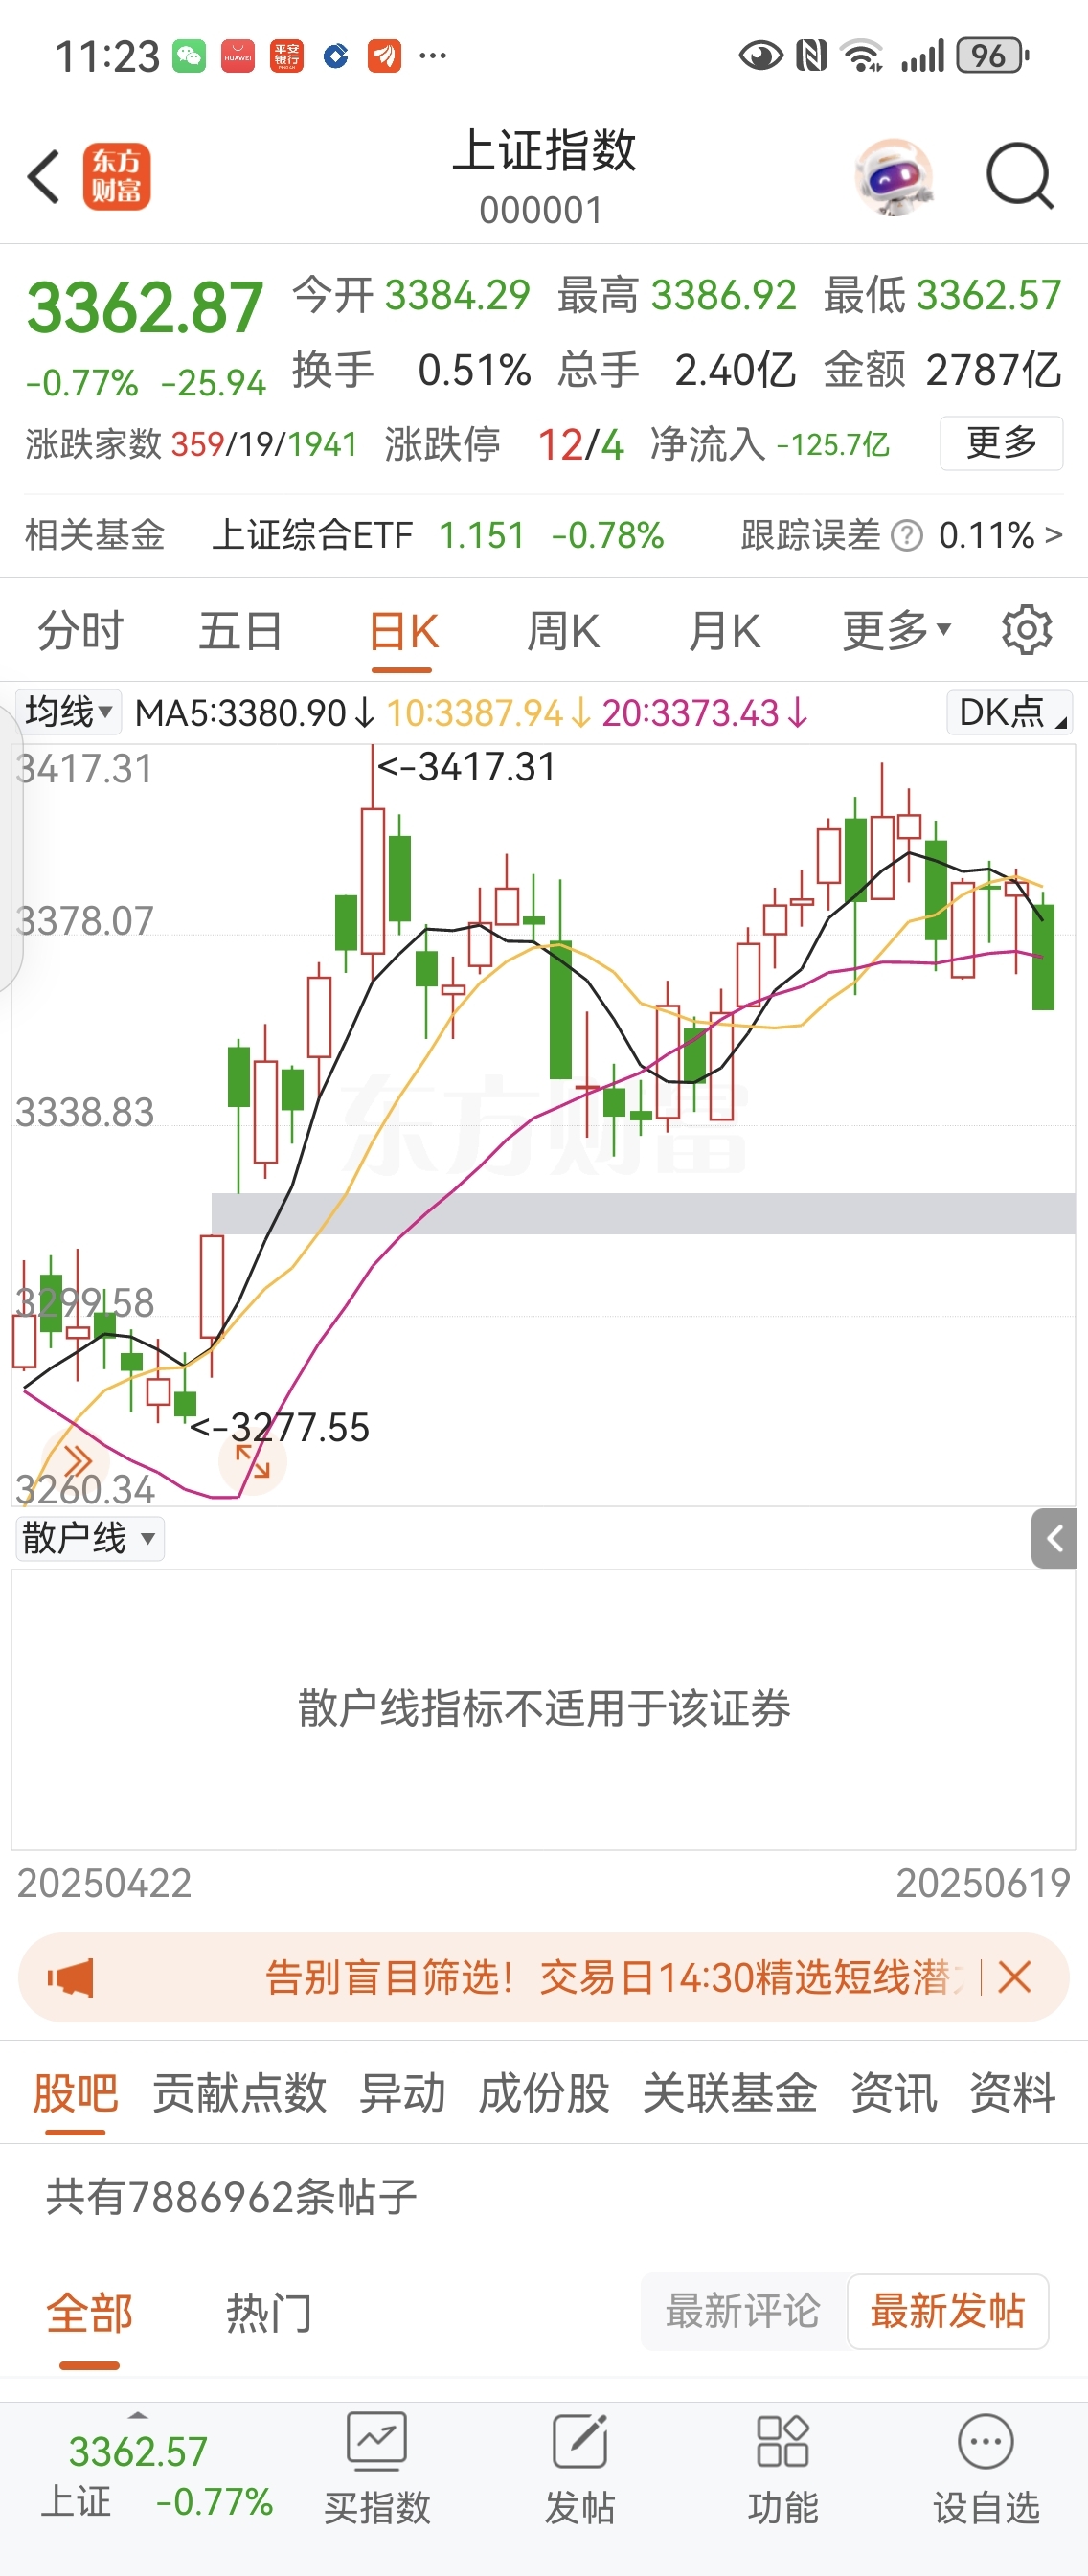This screenshot has height=2576, width=1088.
Task: Open the 功能 grid icon
Action: (x=783, y=2441)
